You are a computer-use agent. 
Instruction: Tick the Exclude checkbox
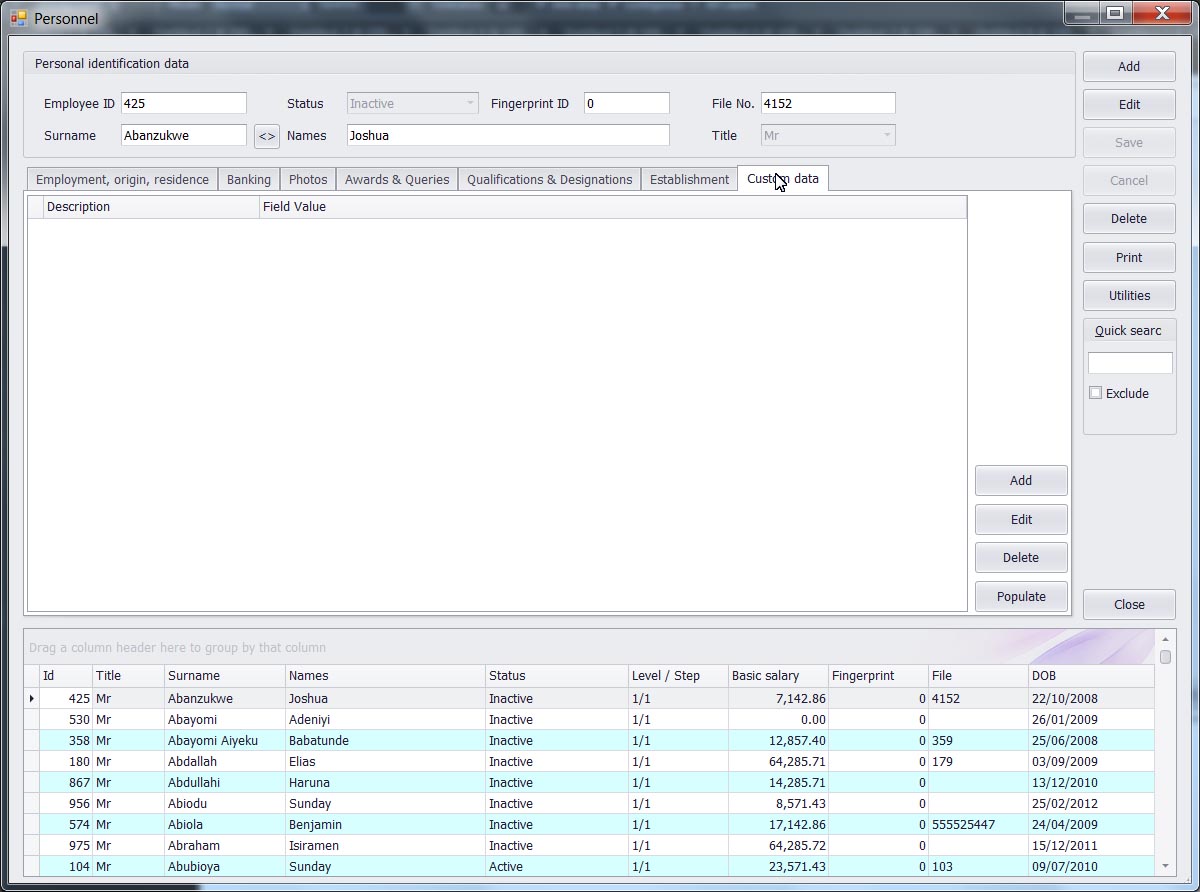[1096, 393]
